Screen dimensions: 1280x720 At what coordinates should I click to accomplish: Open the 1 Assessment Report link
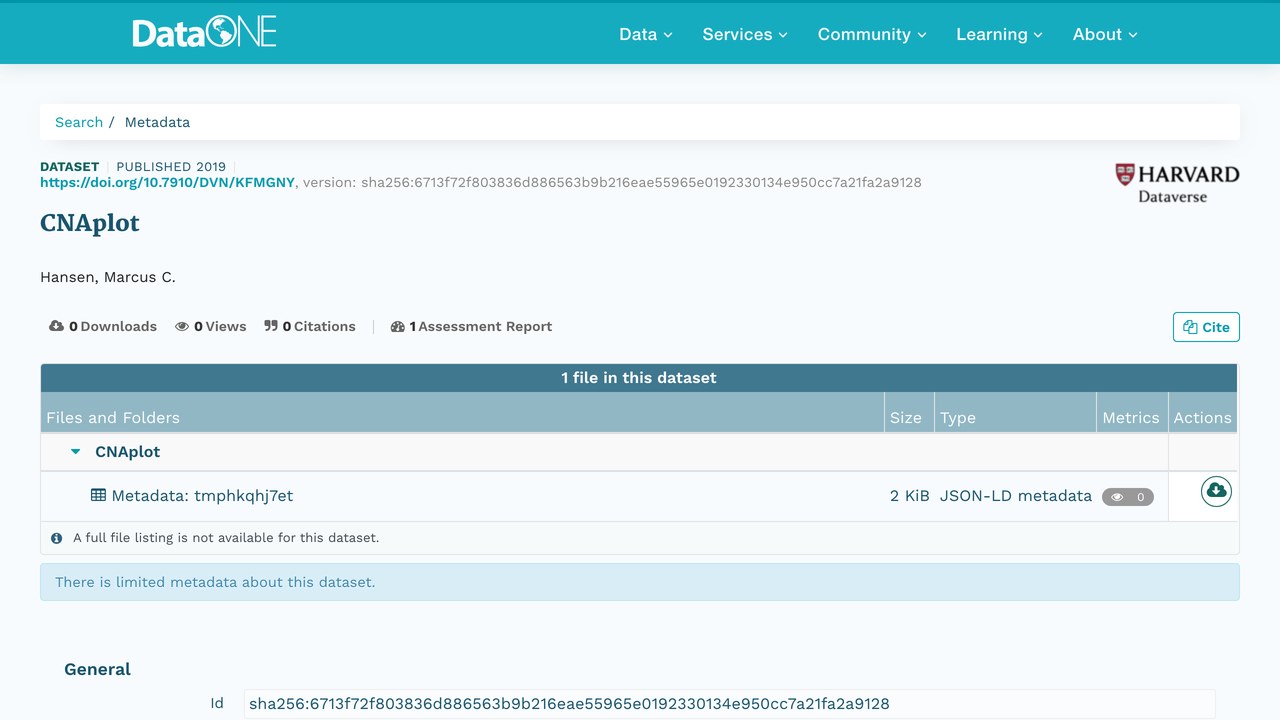click(x=471, y=326)
